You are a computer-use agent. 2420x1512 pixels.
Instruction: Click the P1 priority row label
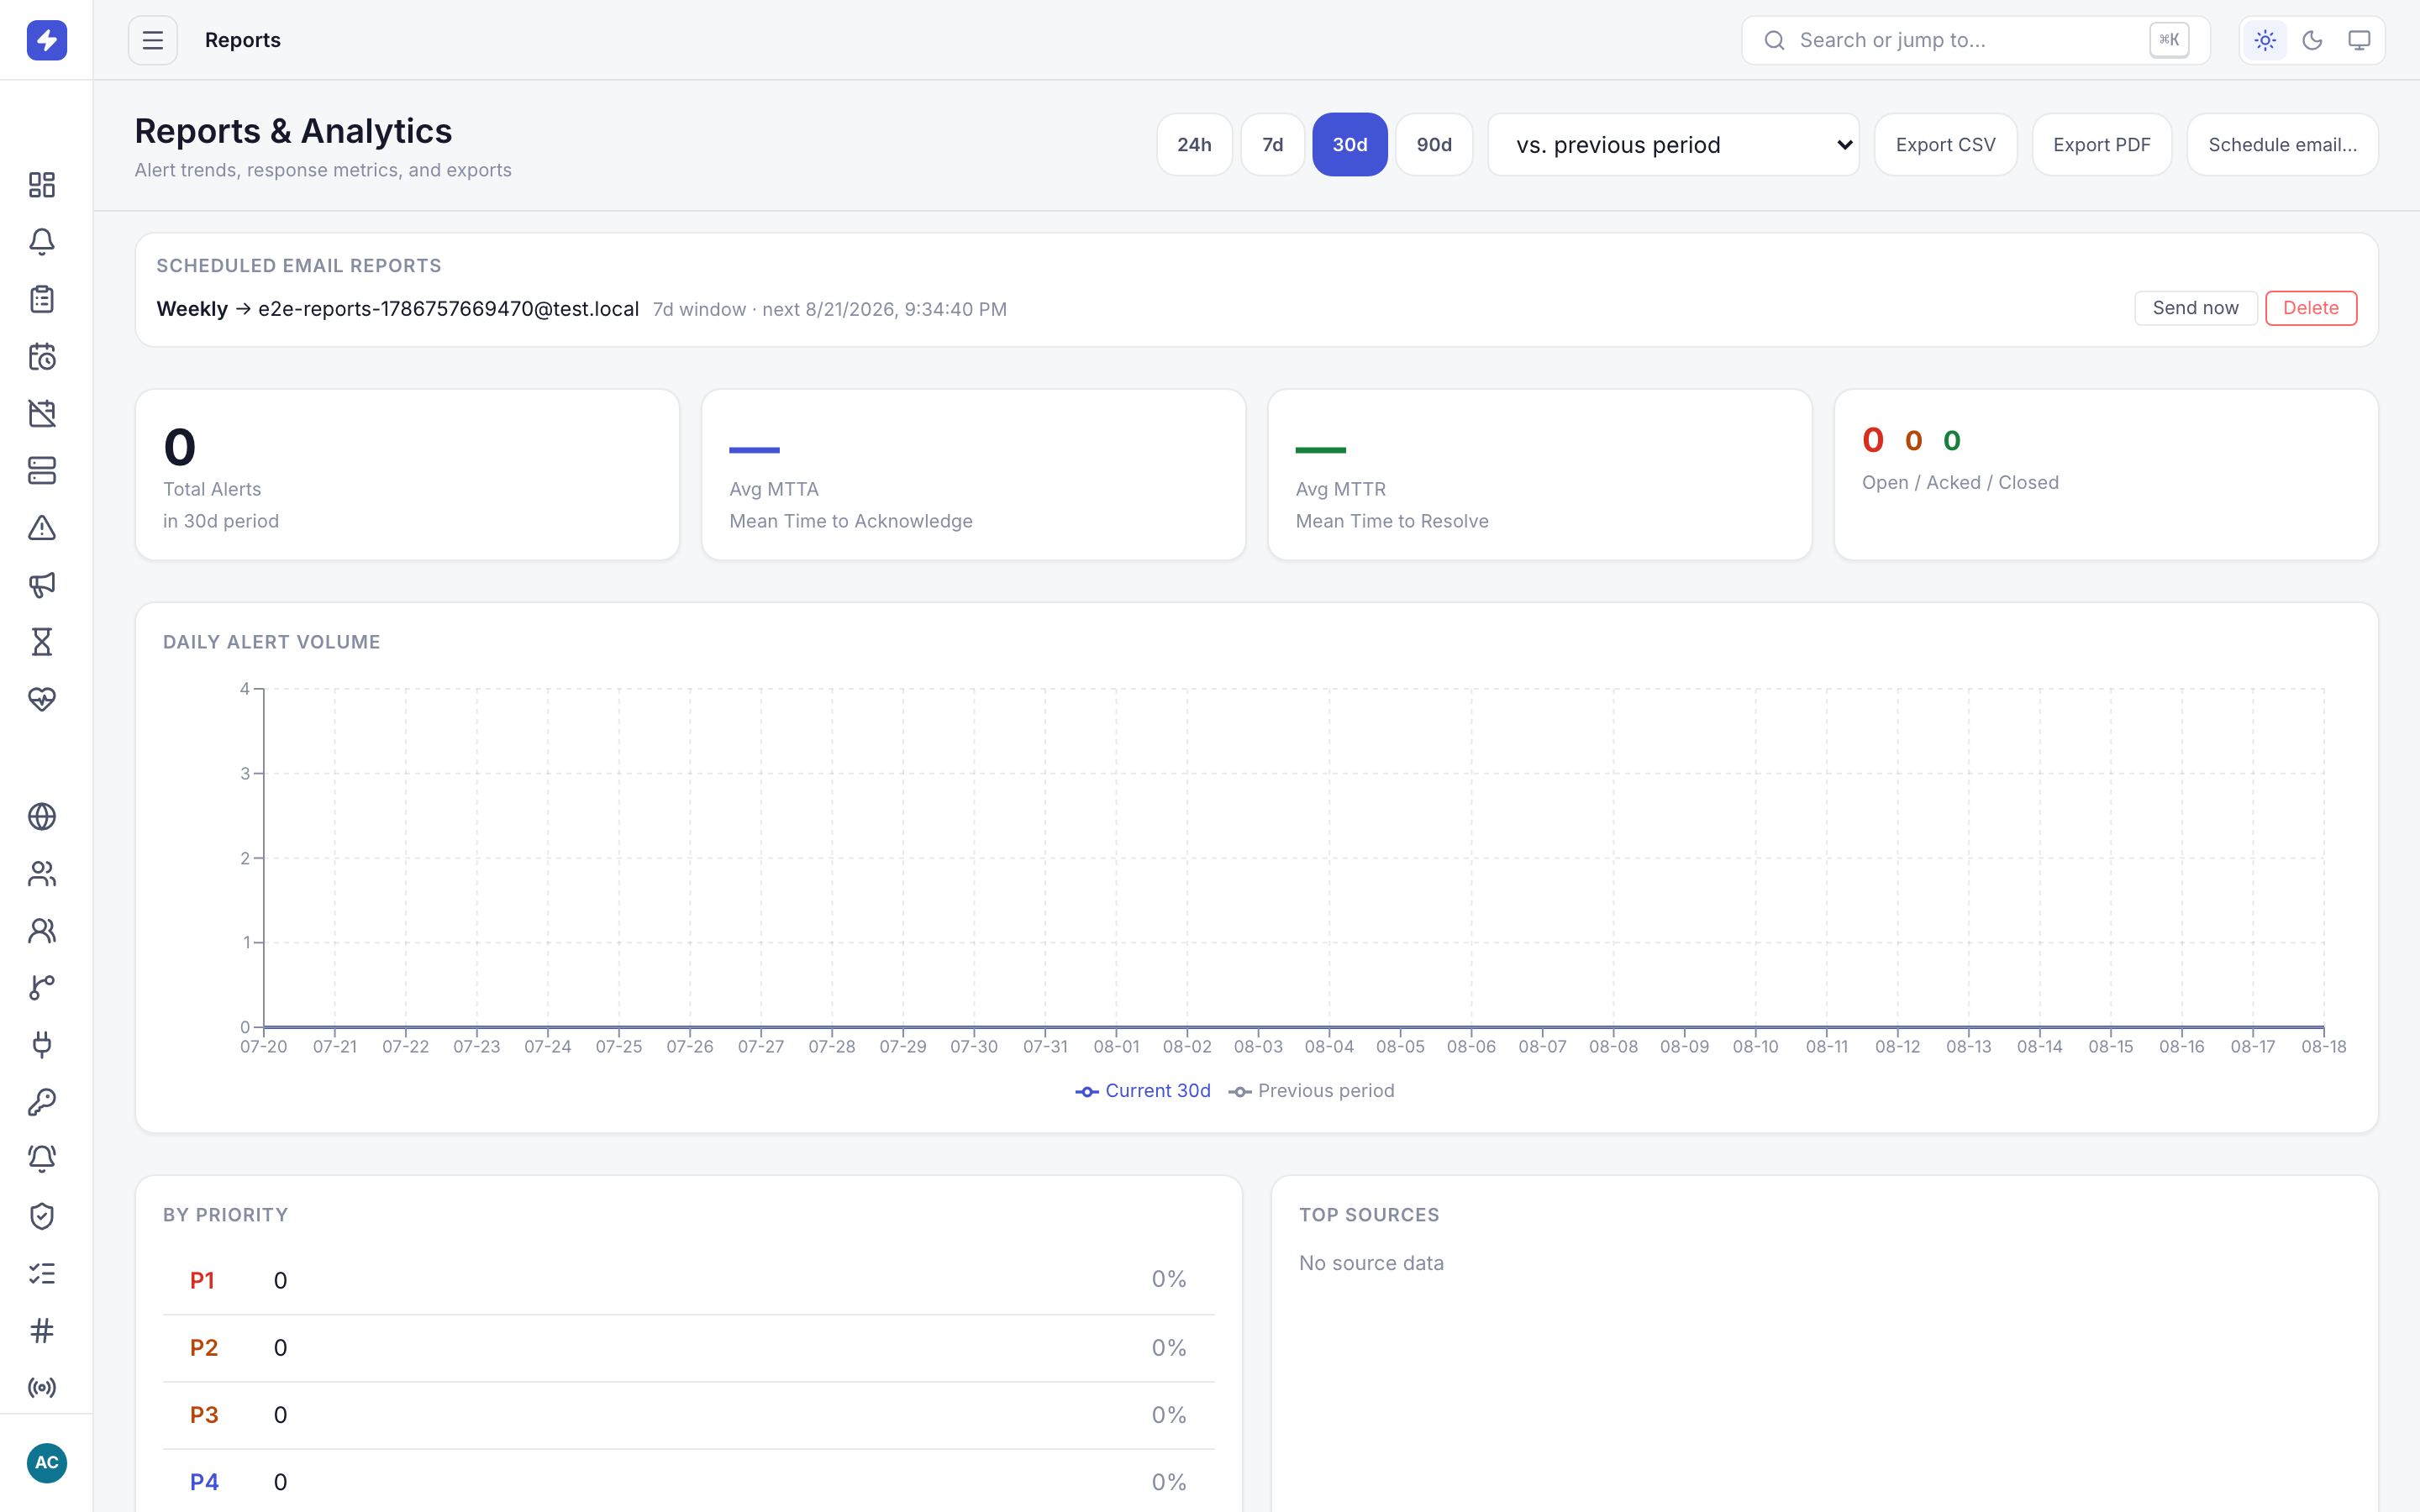[x=202, y=1280]
